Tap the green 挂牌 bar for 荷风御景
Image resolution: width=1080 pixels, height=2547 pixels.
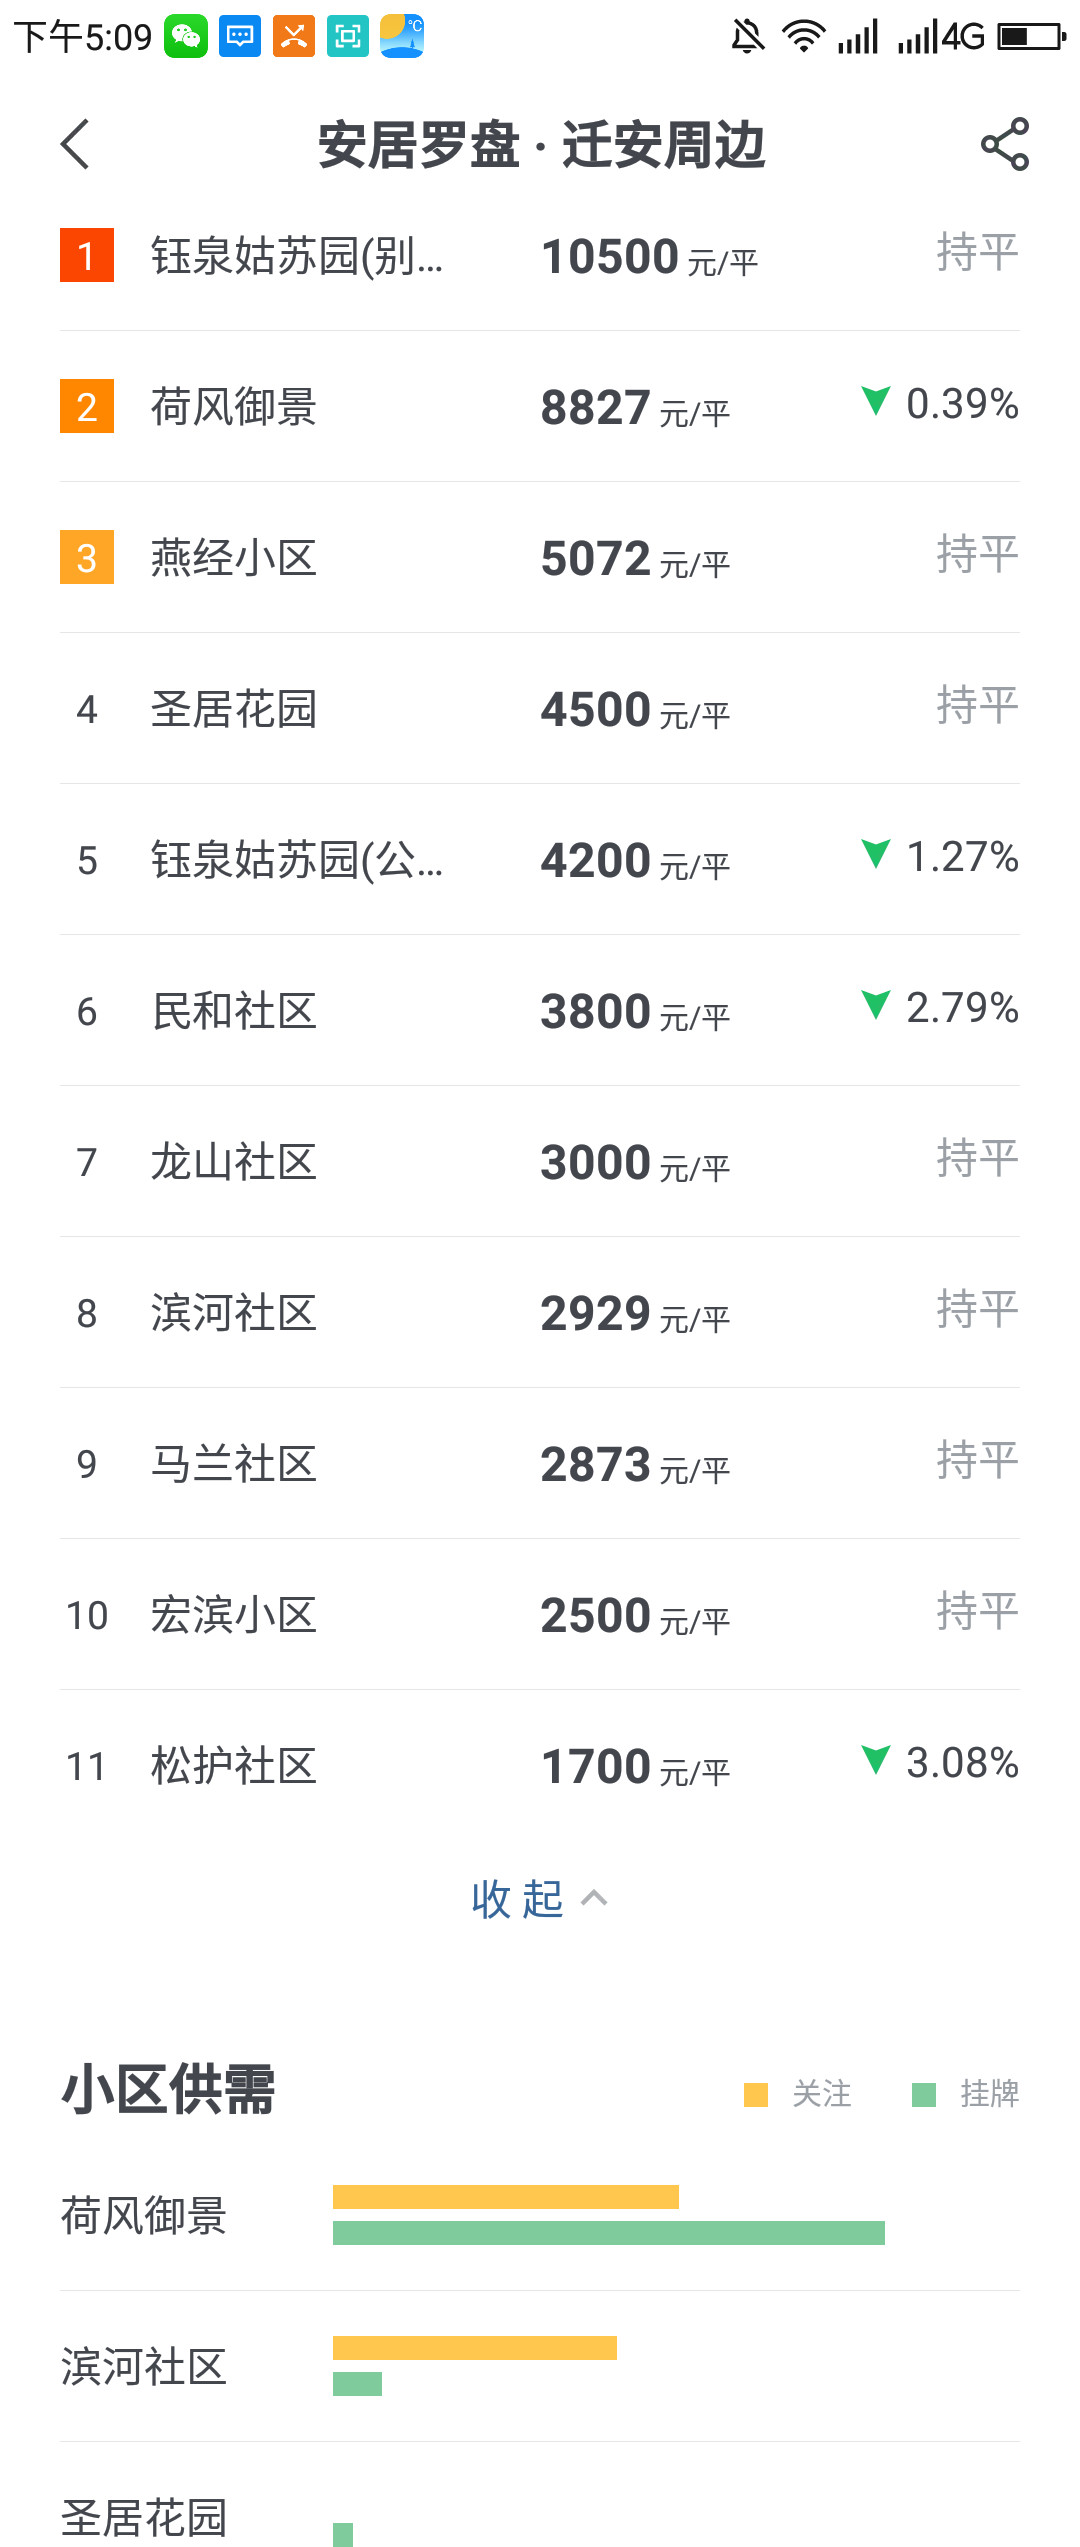(x=608, y=2233)
